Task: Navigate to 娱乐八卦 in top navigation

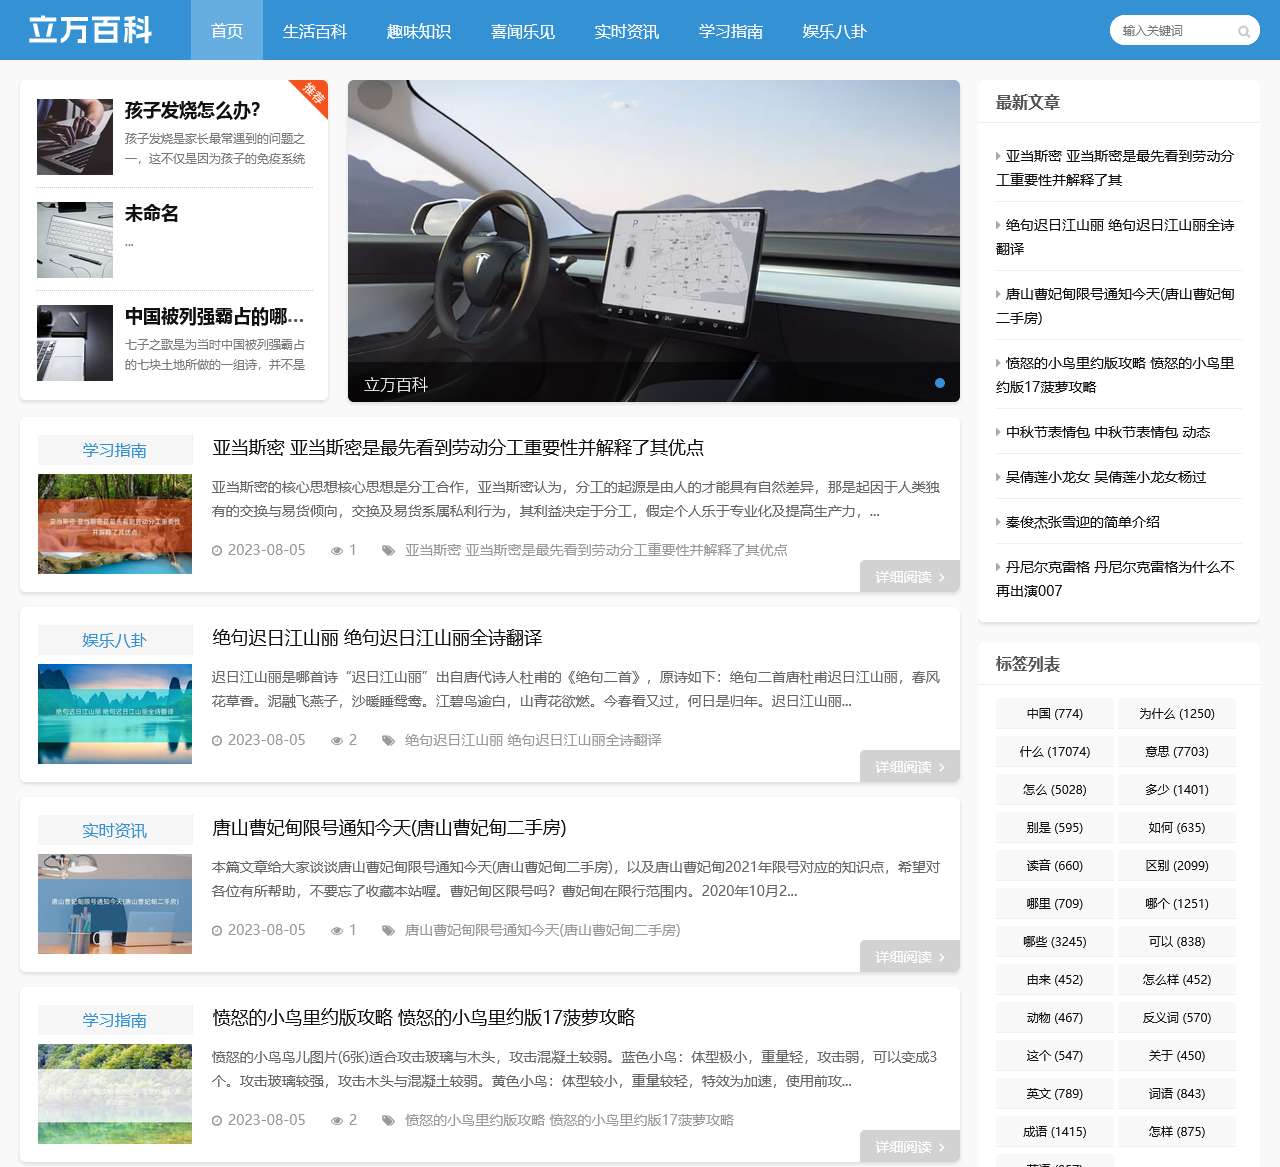Action: click(835, 30)
